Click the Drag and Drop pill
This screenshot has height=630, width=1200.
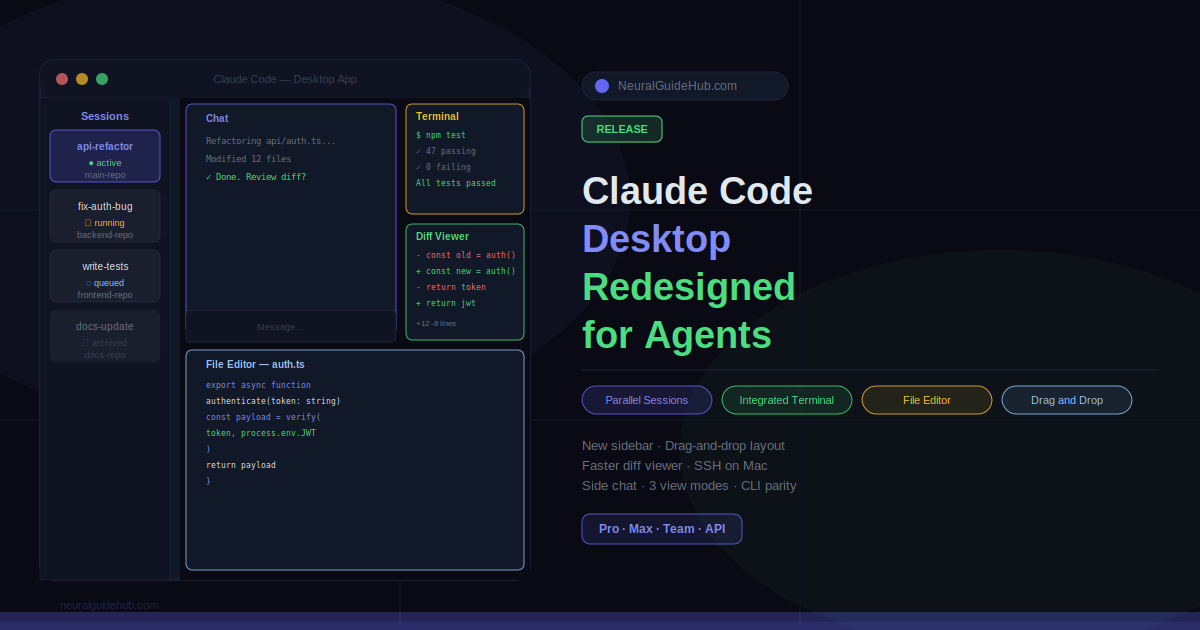tap(1067, 400)
